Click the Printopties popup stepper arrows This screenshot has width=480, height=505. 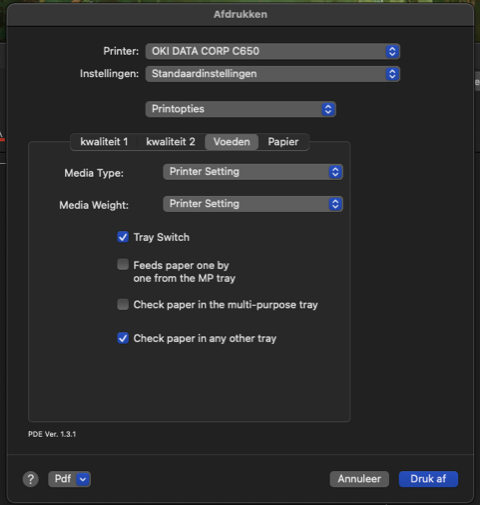328,109
